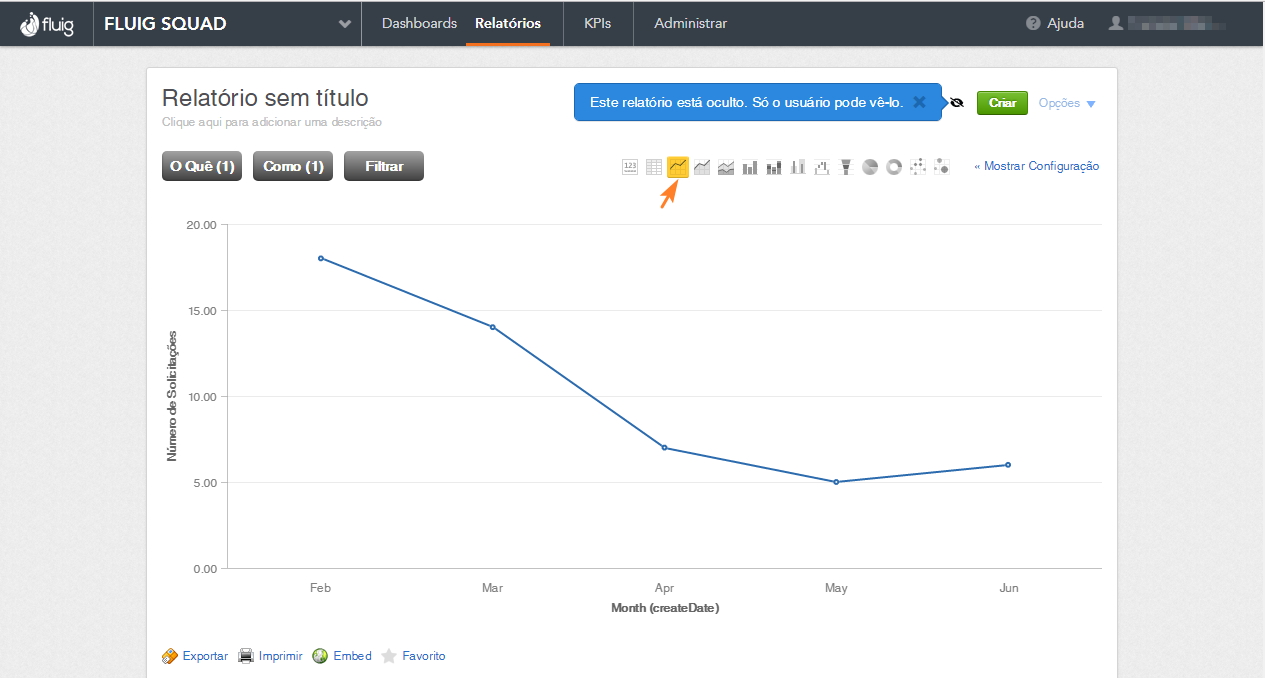Select the bubble chart icon
The image size is (1265, 678).
tap(942, 167)
